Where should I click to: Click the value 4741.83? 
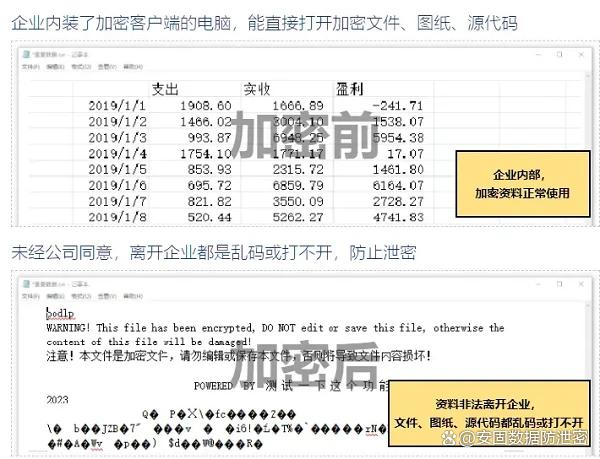[398, 217]
